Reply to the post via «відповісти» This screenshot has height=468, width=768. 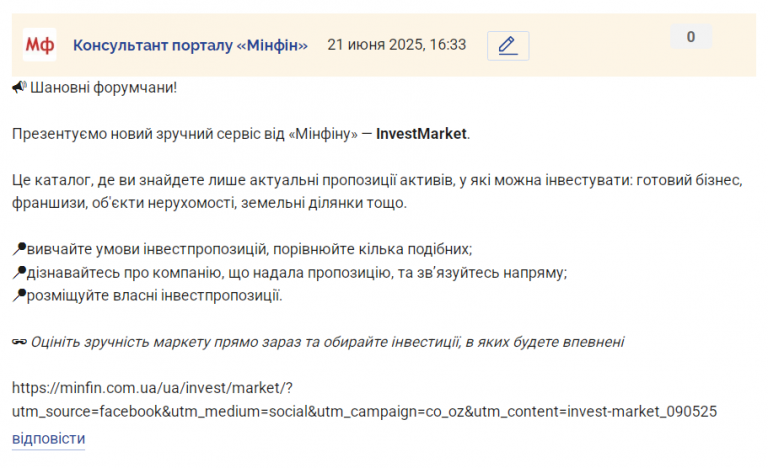48,438
